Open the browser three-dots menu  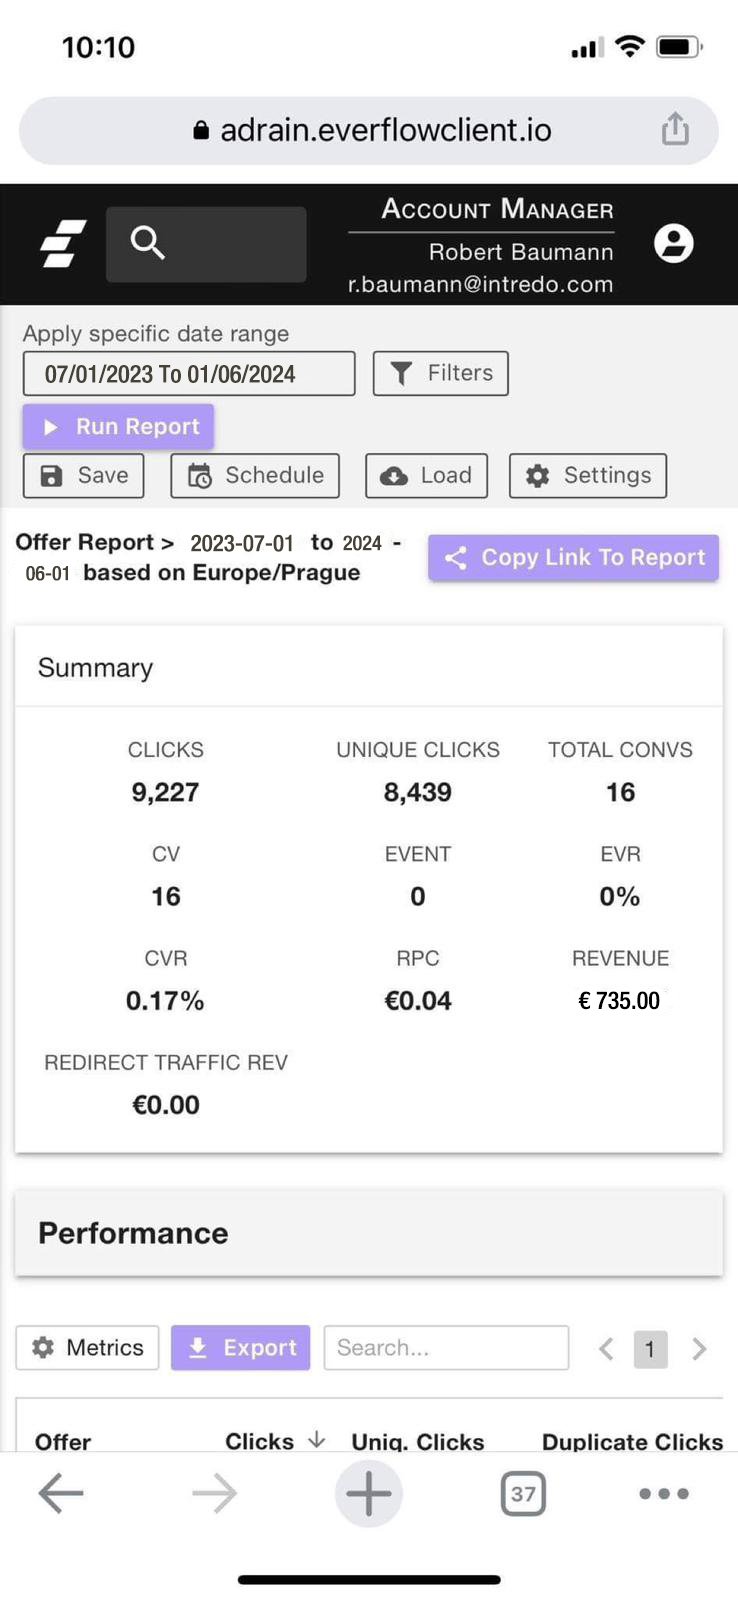tap(664, 1494)
